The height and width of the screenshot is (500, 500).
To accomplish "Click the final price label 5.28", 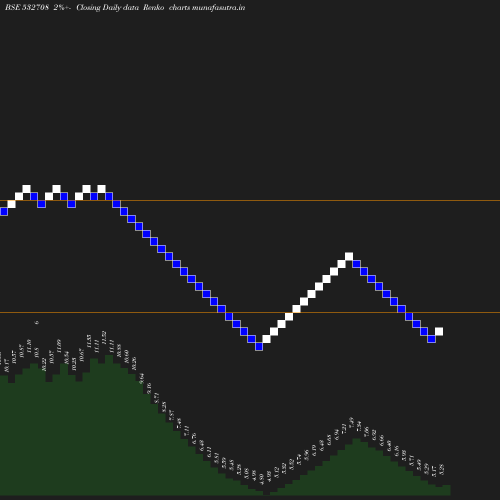I will (x=441, y=469).
